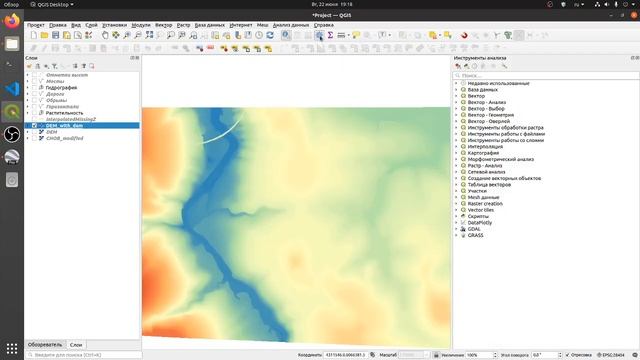640x360 pixels.
Task: Open Visual Studio Code from the dock
Action: pyautogui.click(x=12, y=89)
